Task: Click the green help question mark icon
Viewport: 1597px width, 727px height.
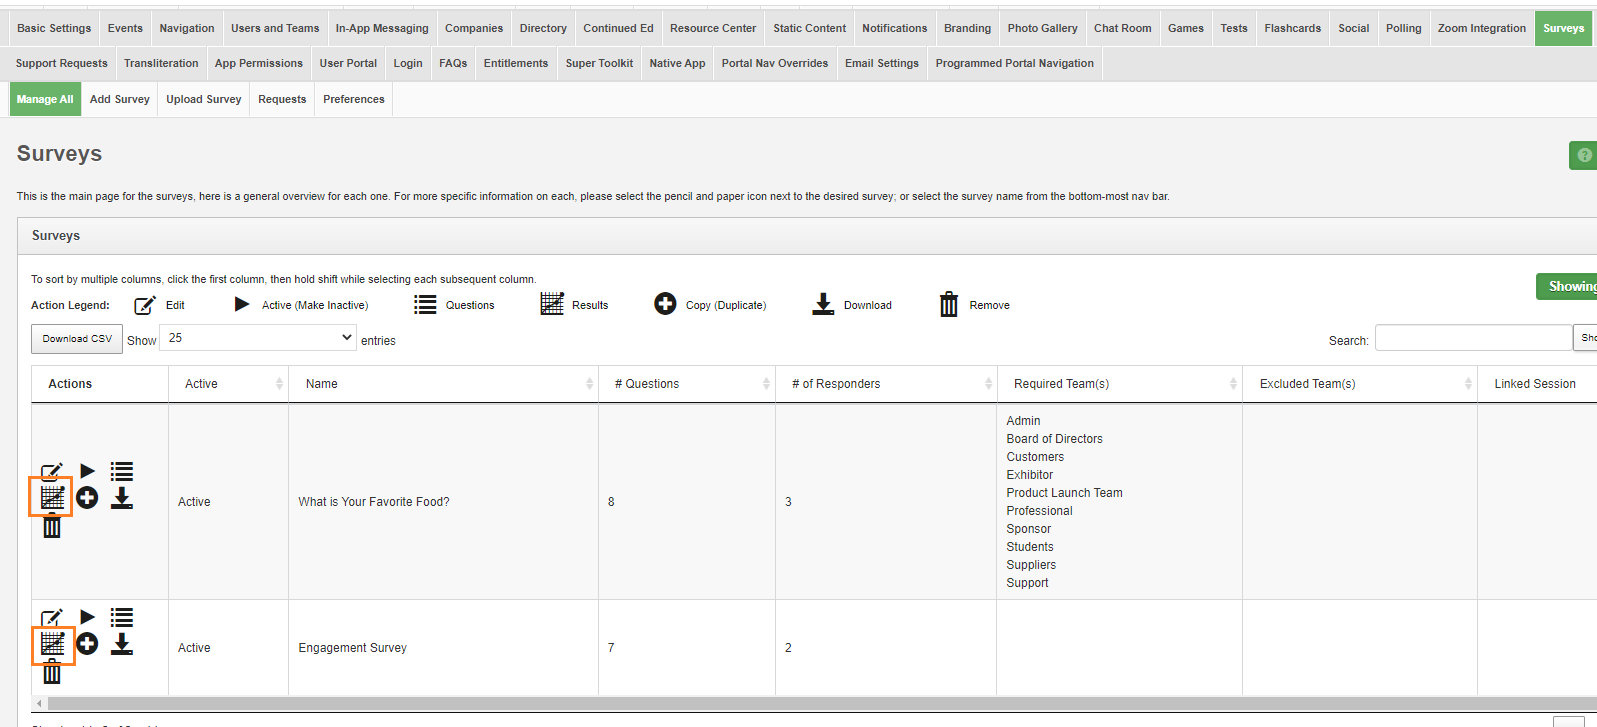Action: [1583, 155]
